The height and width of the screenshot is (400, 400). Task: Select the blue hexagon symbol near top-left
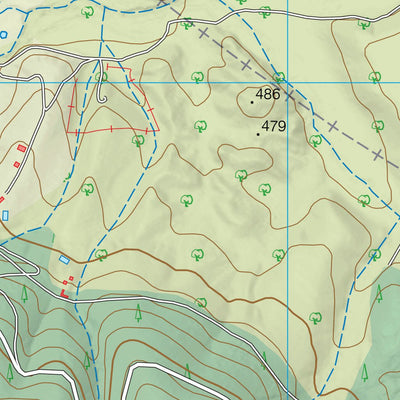pos(3,34)
